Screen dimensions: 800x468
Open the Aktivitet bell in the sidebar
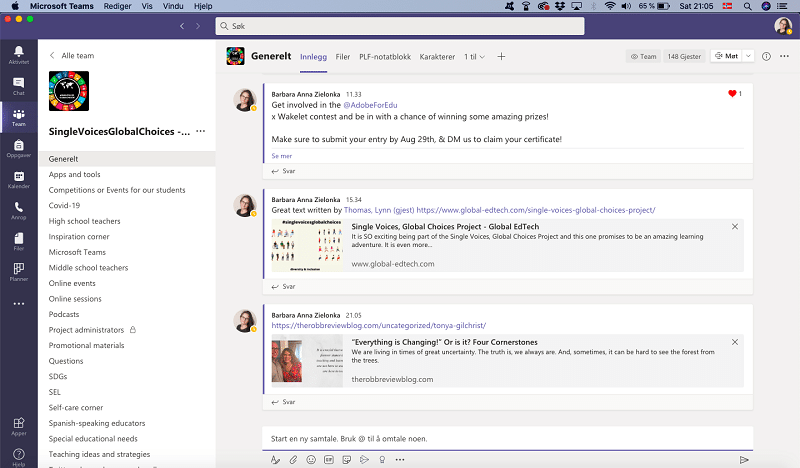[18, 52]
